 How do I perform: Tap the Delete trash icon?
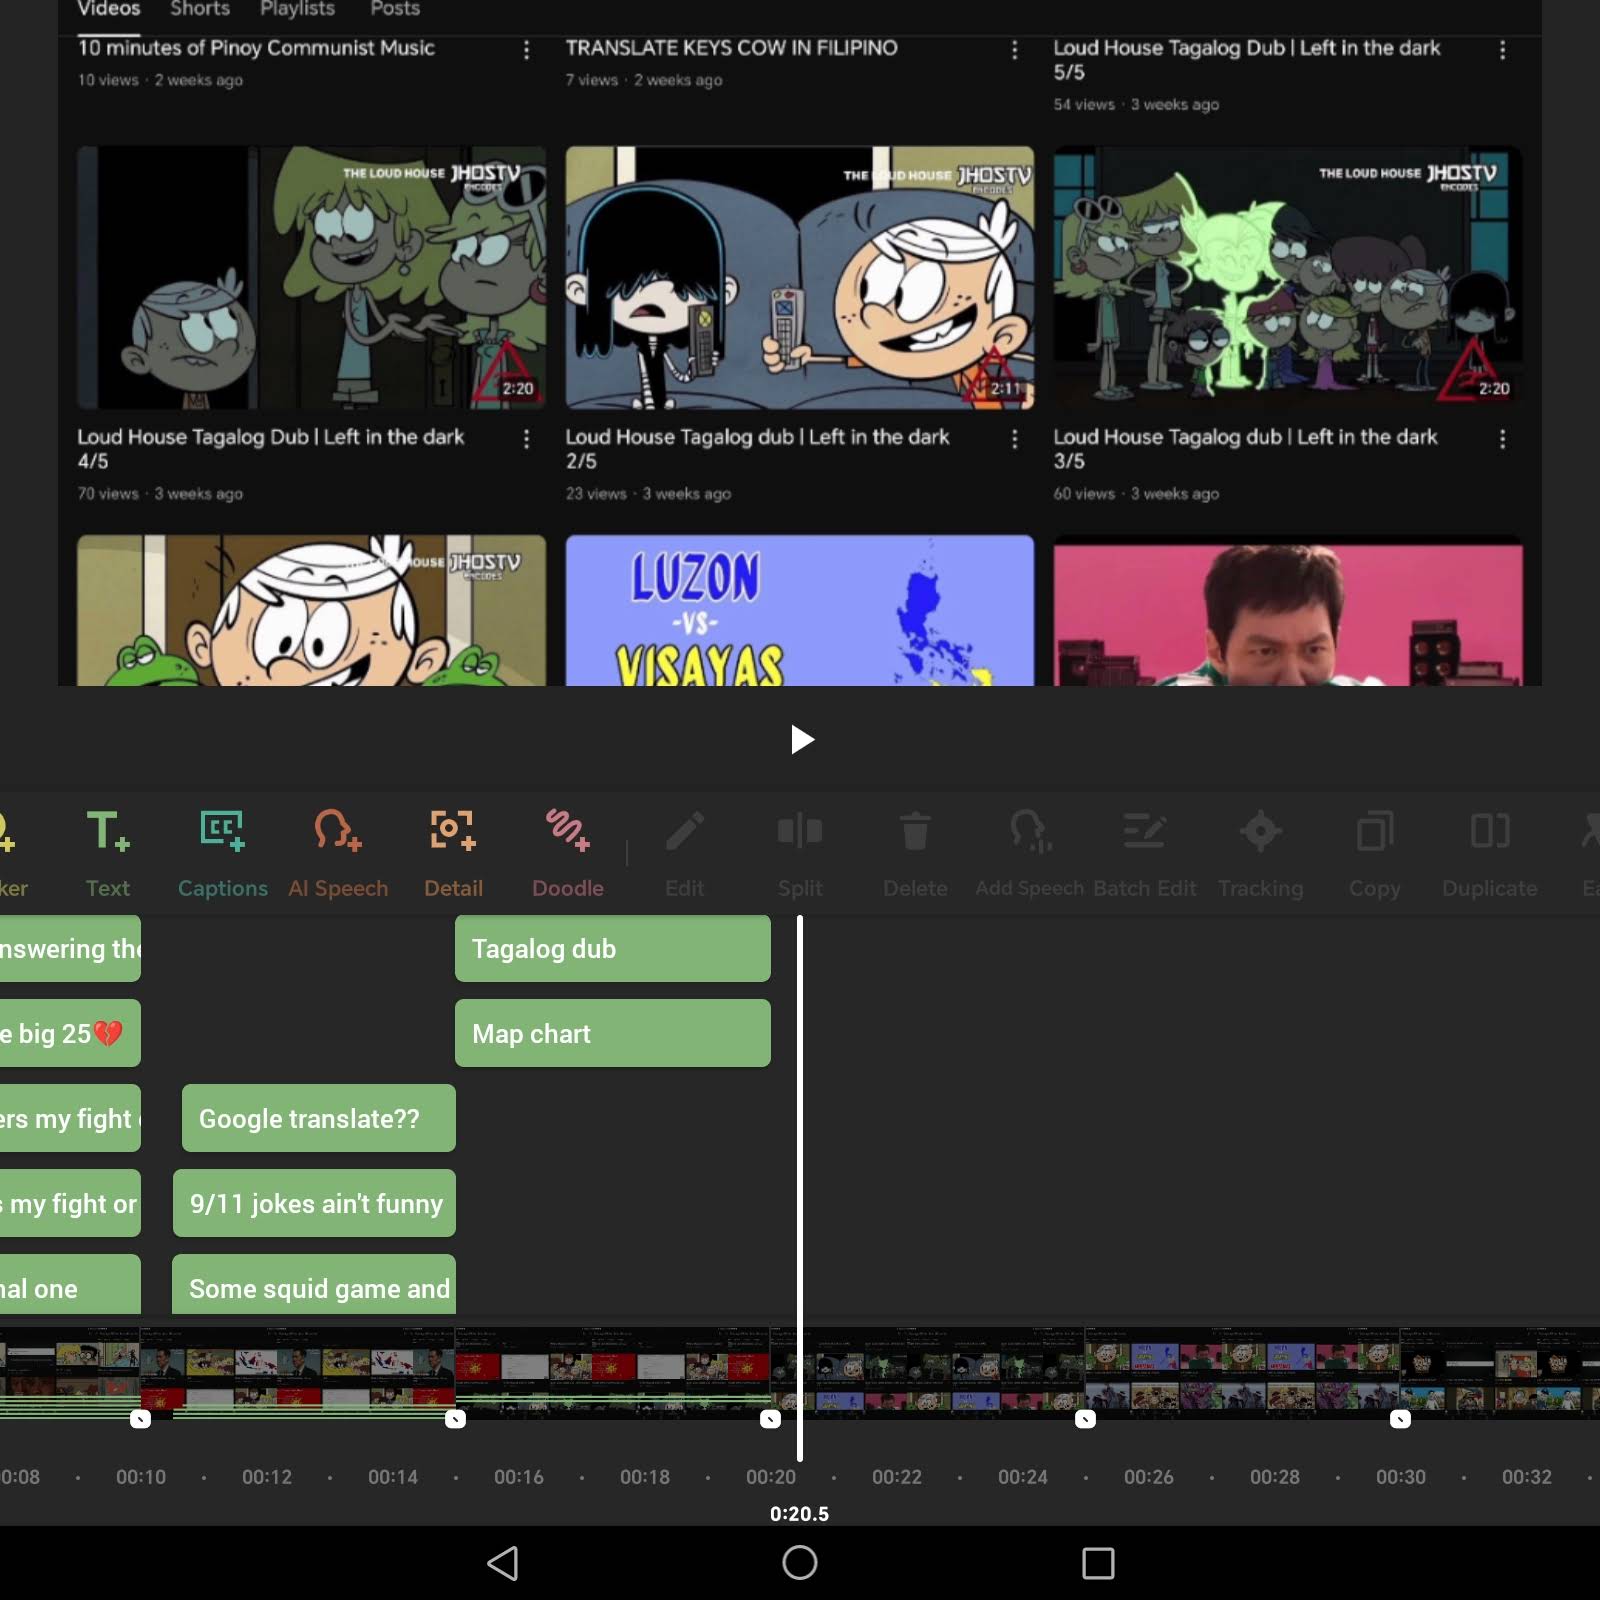coord(915,831)
